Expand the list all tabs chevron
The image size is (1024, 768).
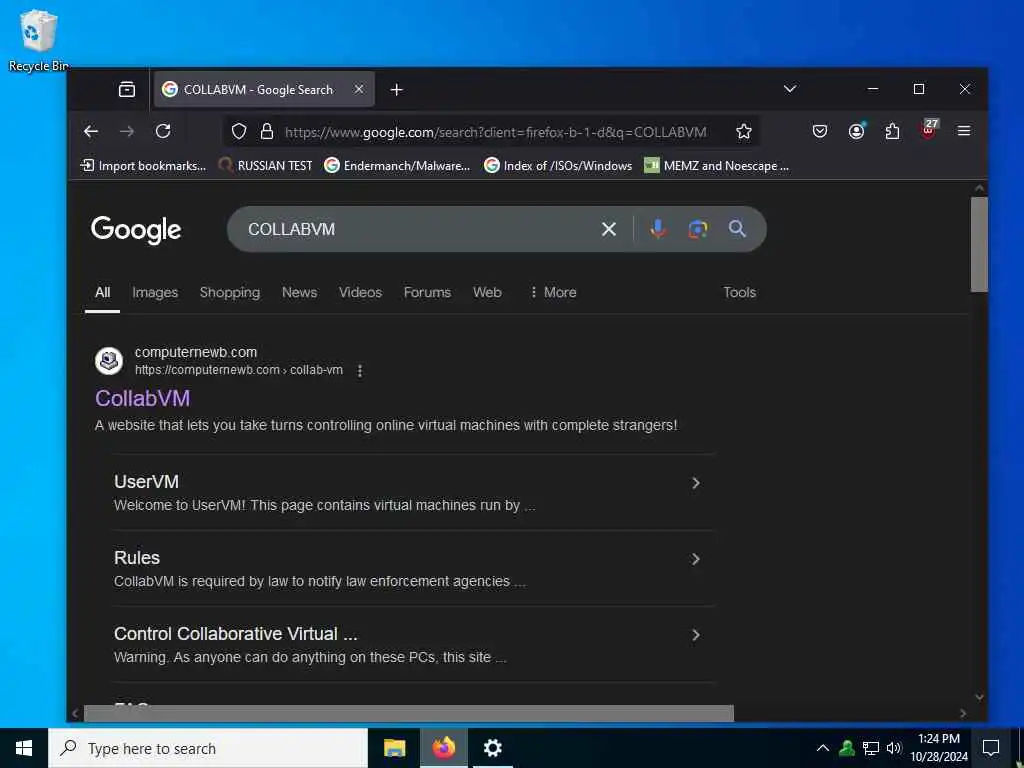pyautogui.click(x=790, y=89)
